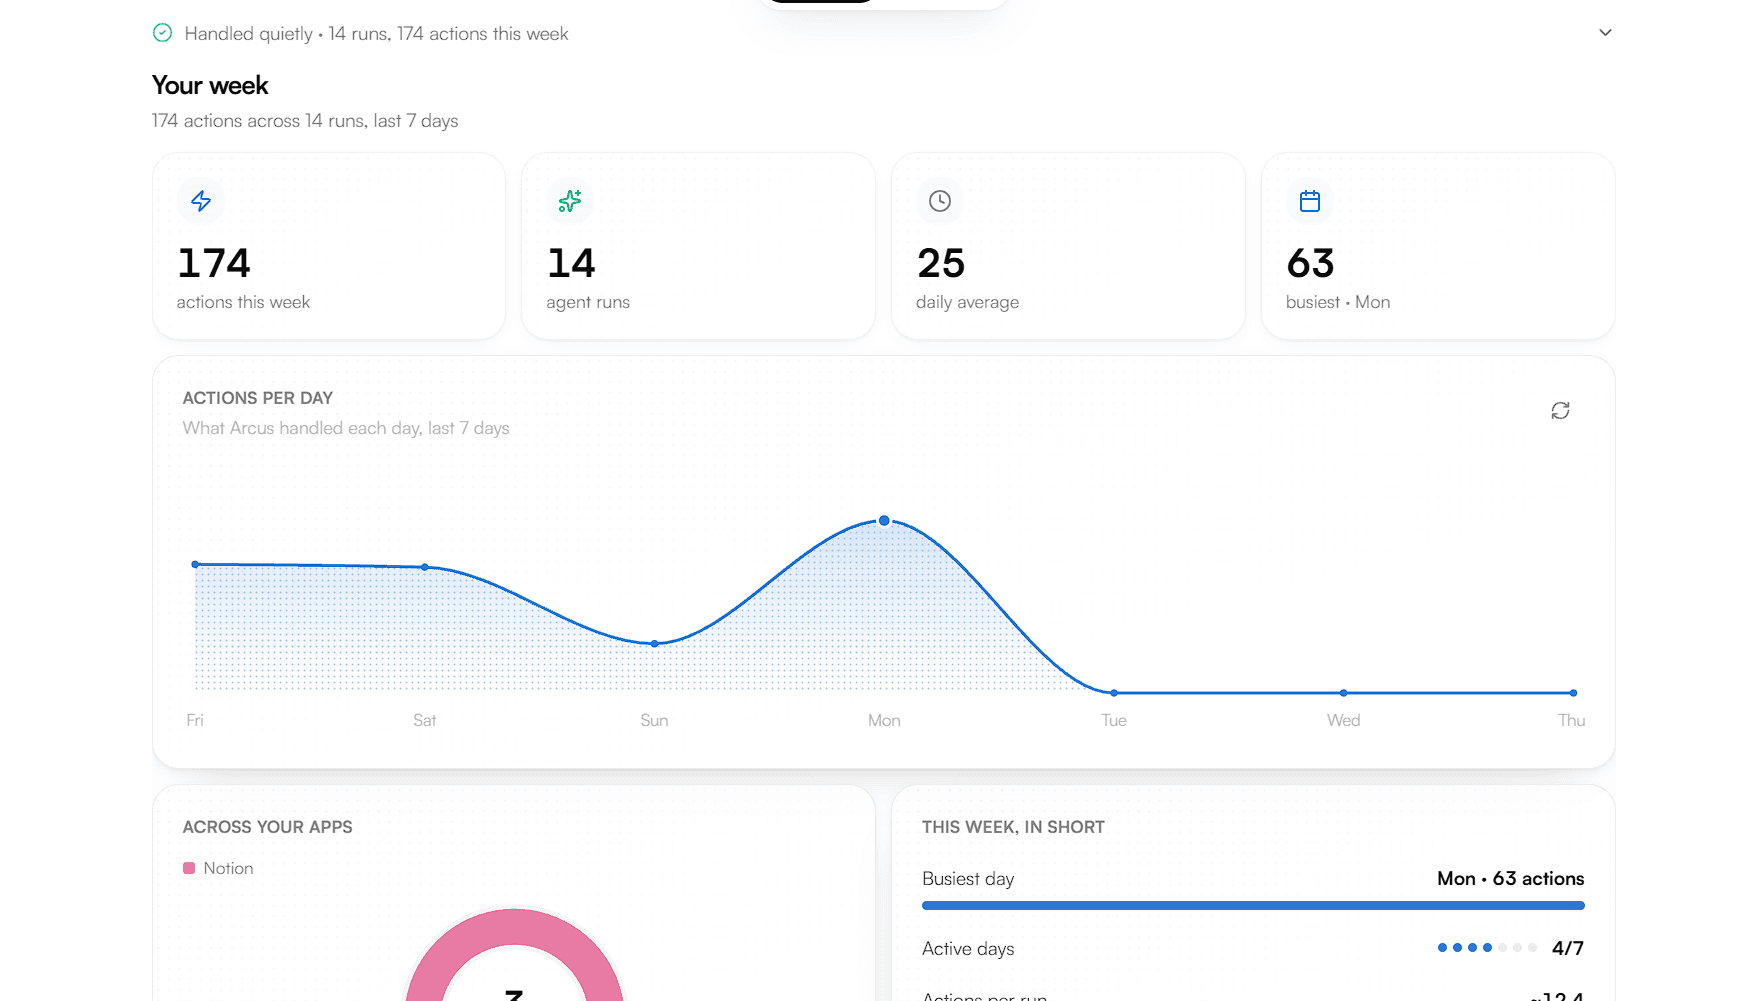The height and width of the screenshot is (1001, 1758).
Task: Click the 'Mon' axis label
Action: tap(884, 720)
